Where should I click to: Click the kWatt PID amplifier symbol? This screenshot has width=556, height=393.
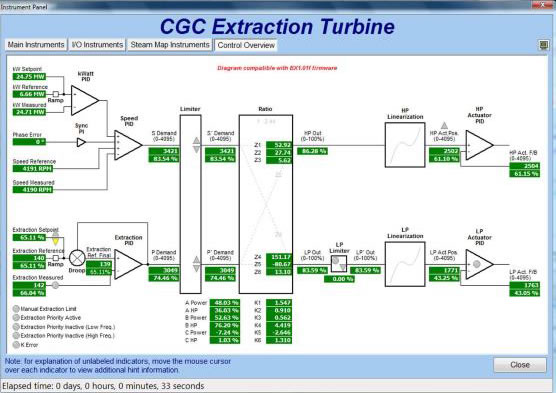(x=85, y=100)
